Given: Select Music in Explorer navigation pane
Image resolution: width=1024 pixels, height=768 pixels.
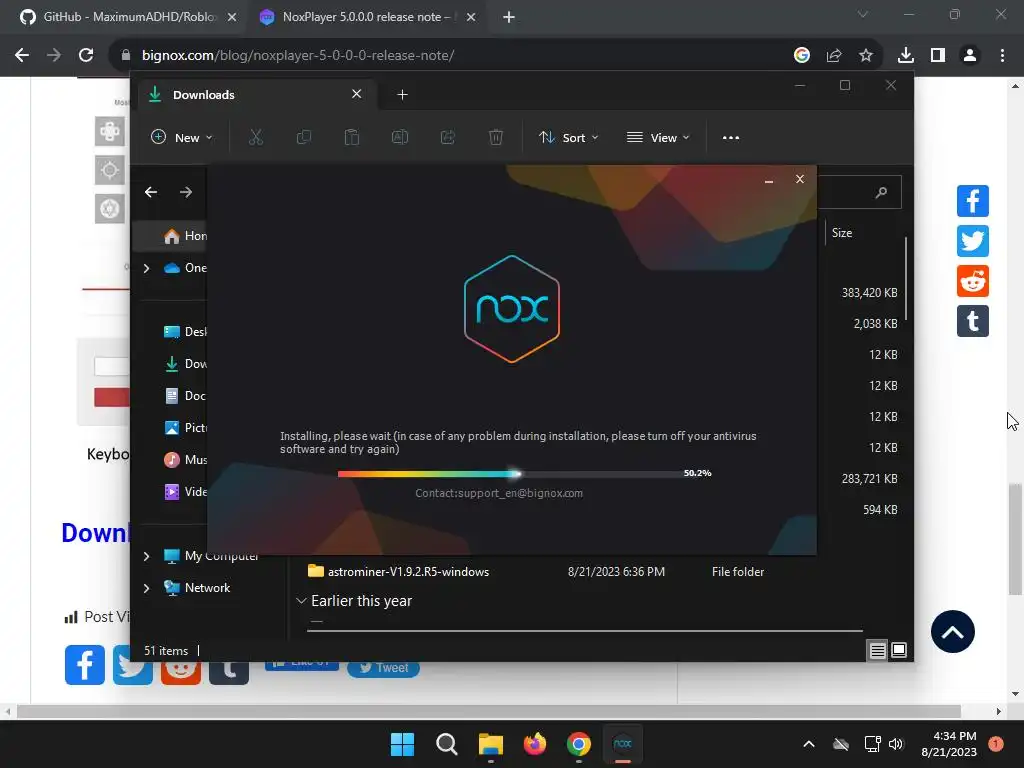Looking at the screenshot, I should tap(185, 460).
